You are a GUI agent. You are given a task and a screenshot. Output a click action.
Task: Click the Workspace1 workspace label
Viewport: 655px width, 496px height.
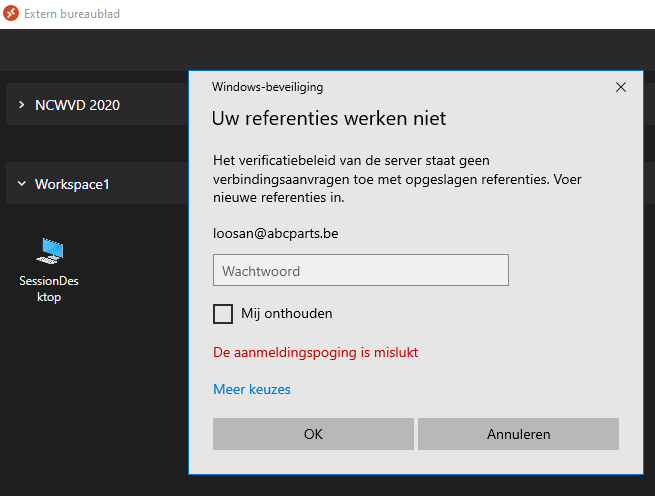(72, 184)
